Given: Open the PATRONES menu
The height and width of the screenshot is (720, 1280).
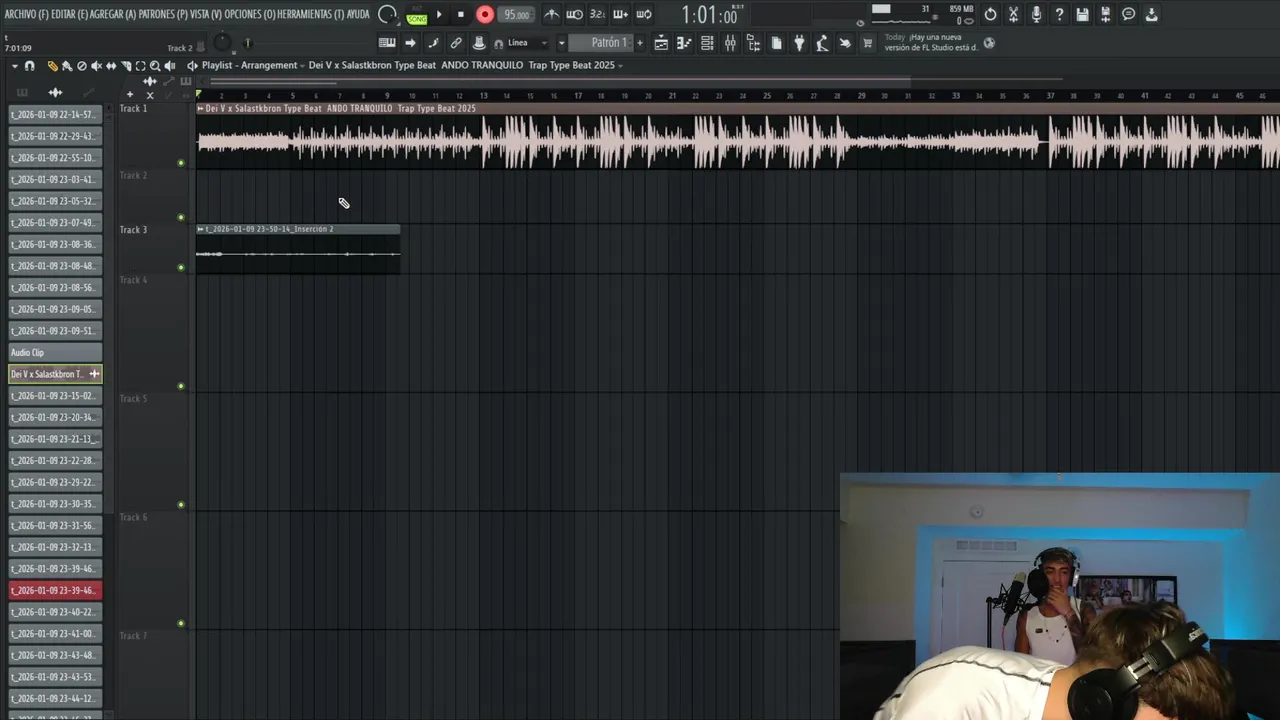Looking at the screenshot, I should pyautogui.click(x=162, y=14).
